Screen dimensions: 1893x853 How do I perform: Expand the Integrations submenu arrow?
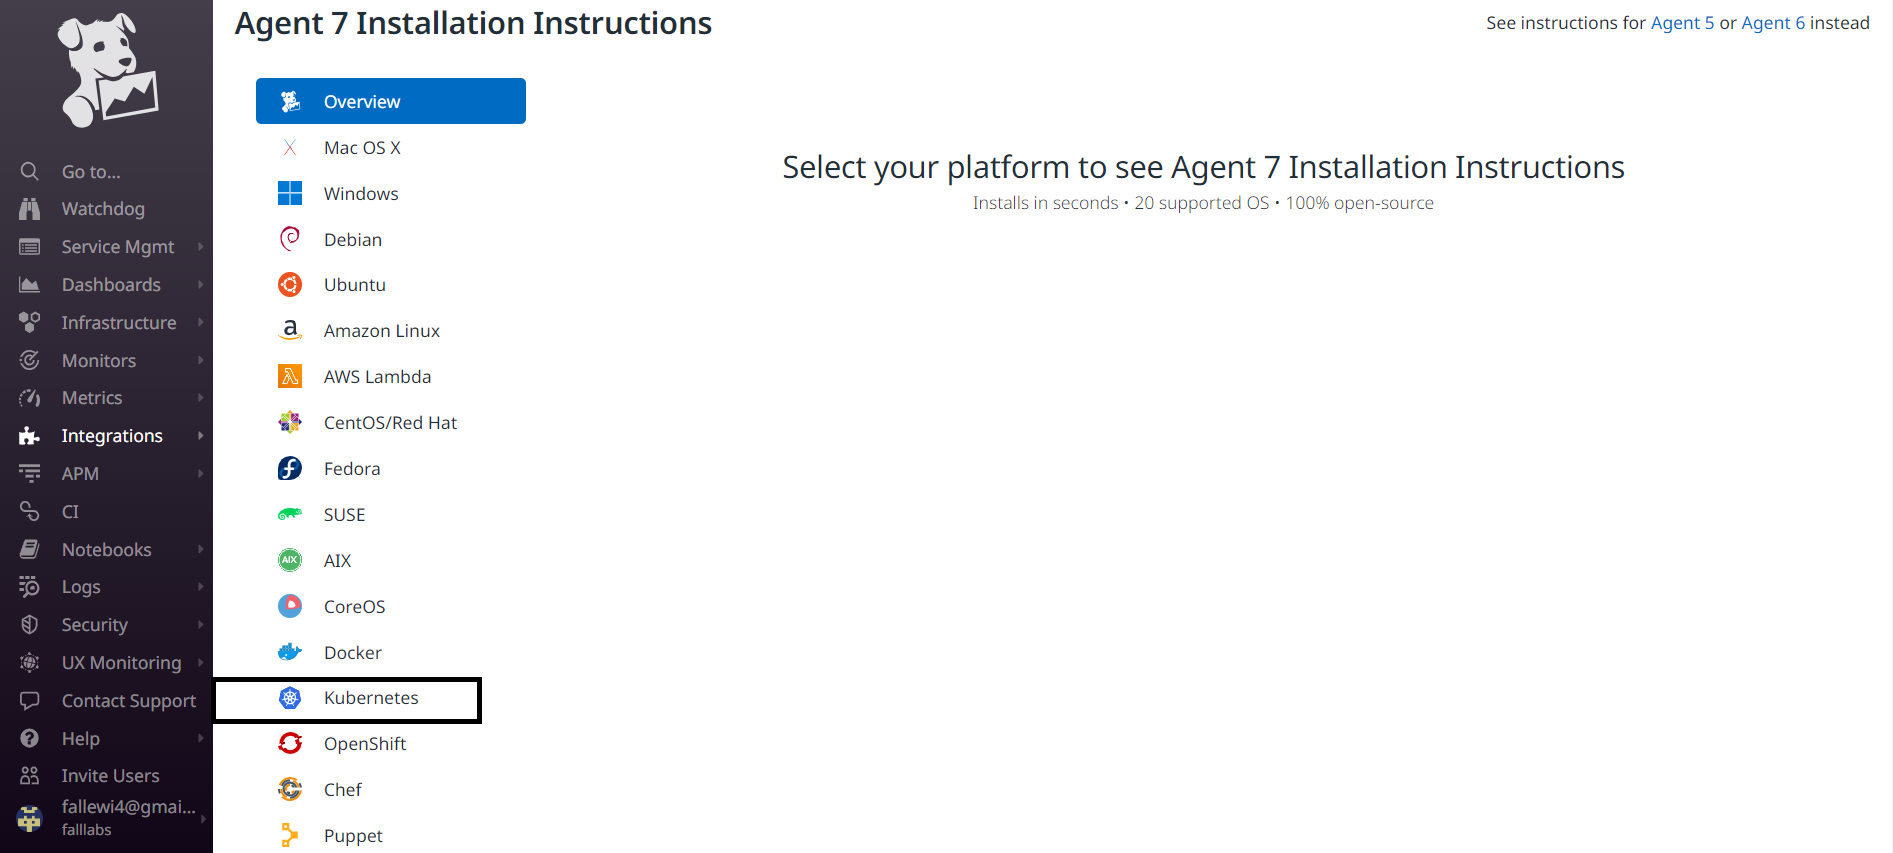[x=201, y=436]
